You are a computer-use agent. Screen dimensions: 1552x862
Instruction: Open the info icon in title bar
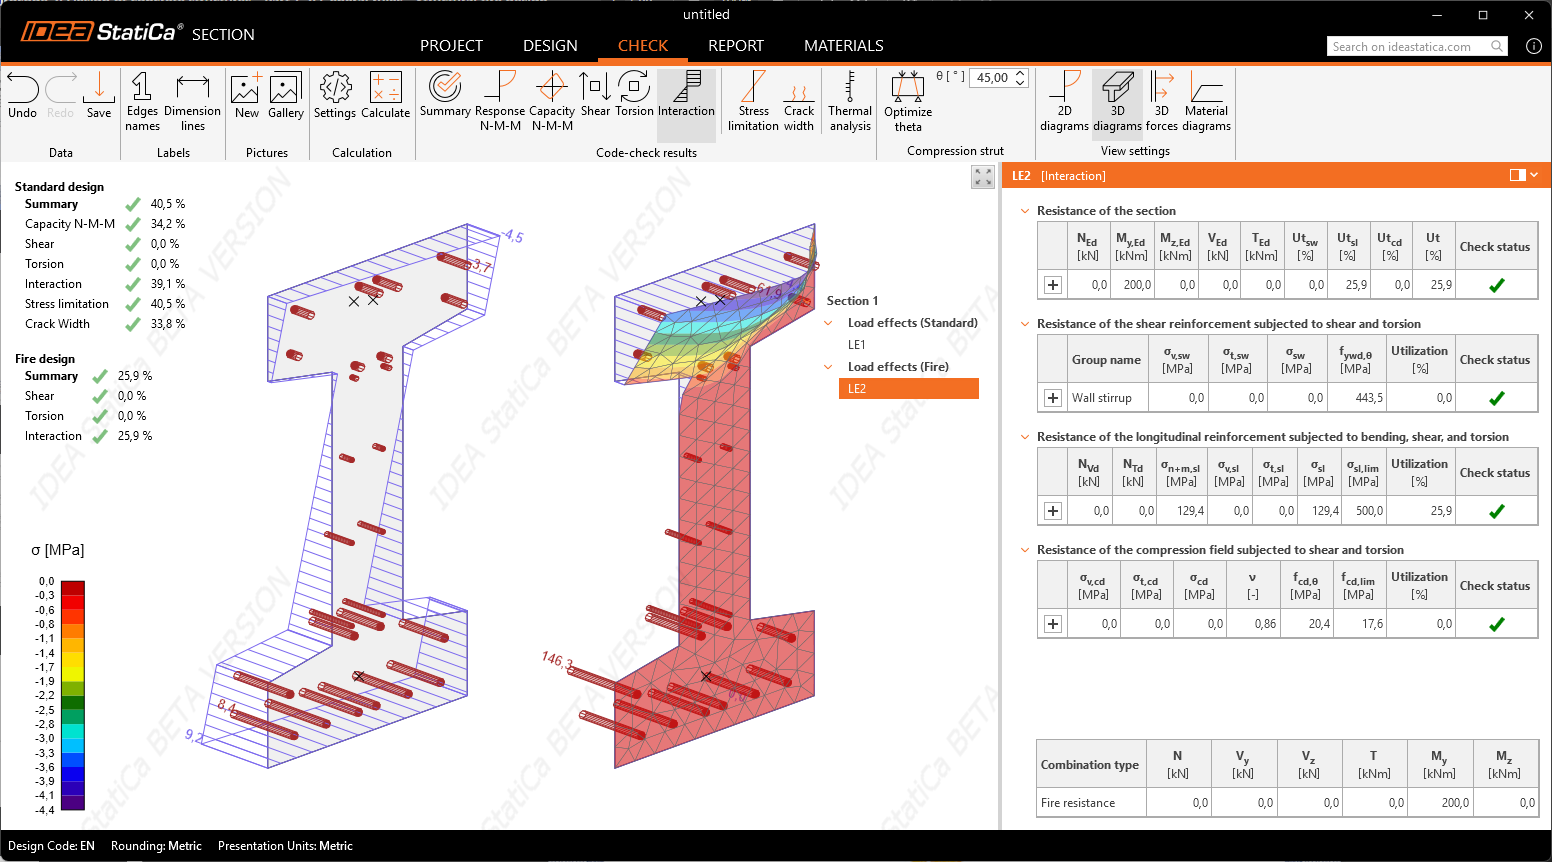tap(1533, 46)
